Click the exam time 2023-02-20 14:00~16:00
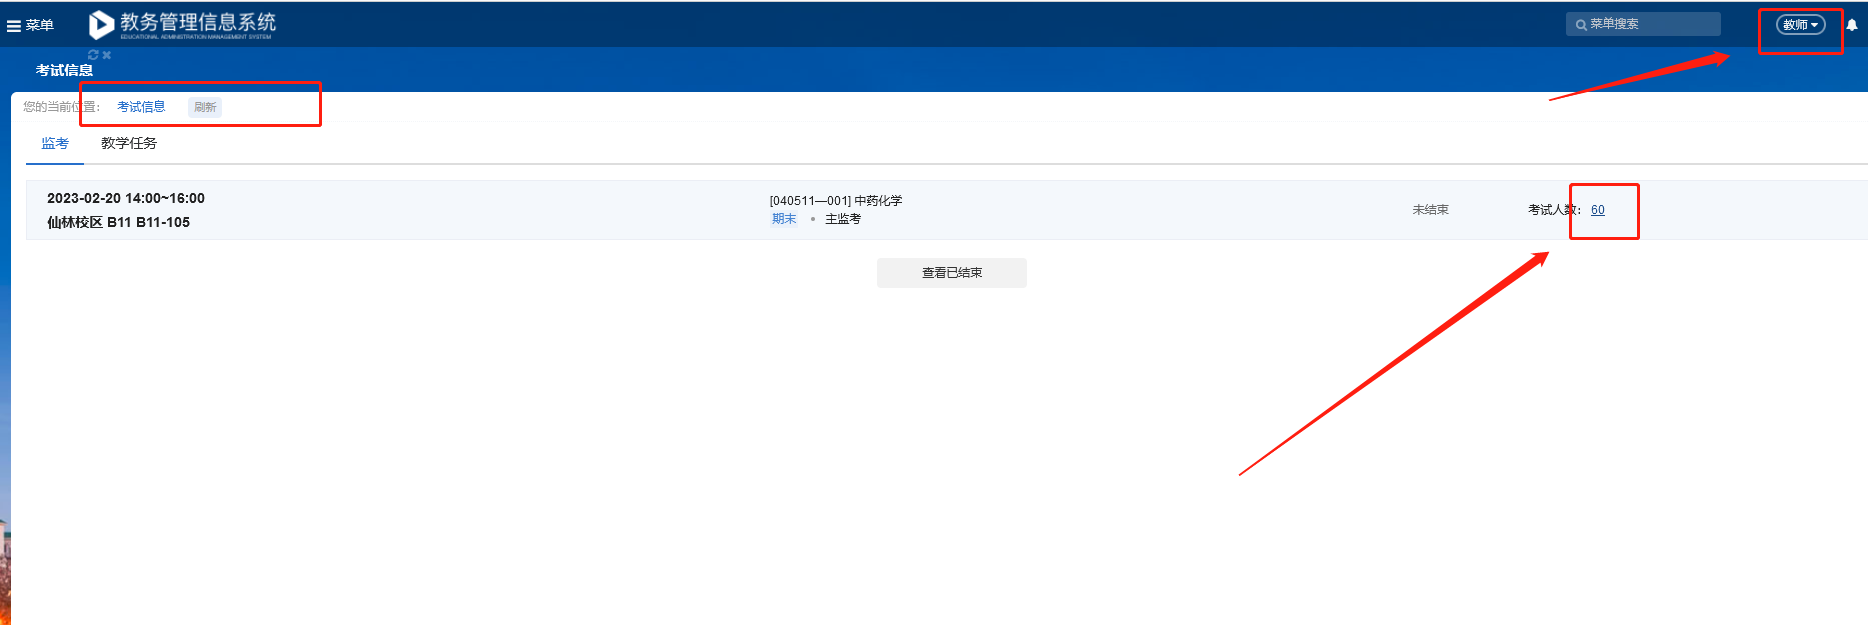1868x625 pixels. point(126,199)
